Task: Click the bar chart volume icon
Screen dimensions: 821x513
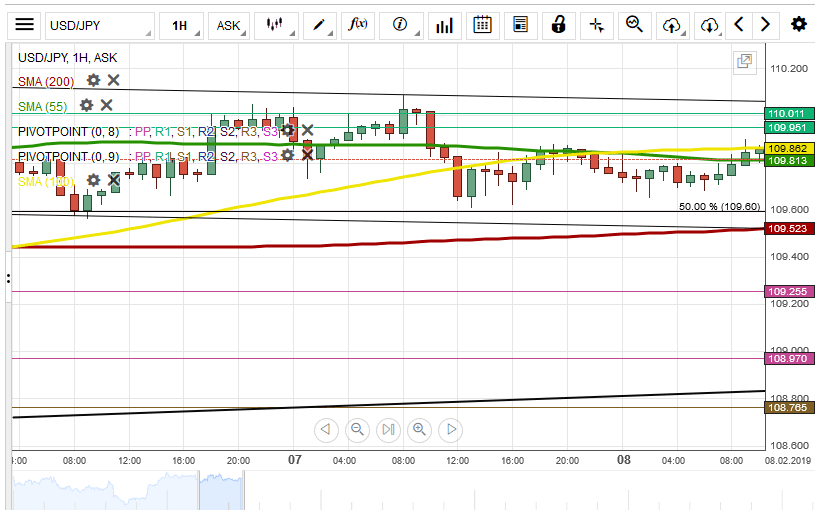Action: 442,25
